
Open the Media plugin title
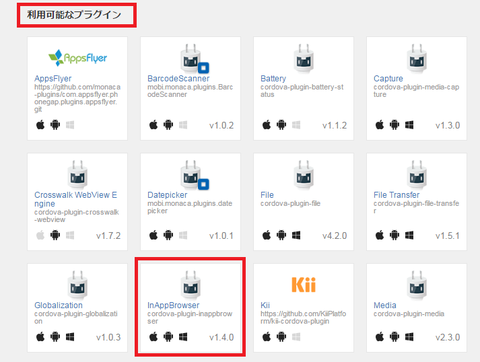coord(385,305)
